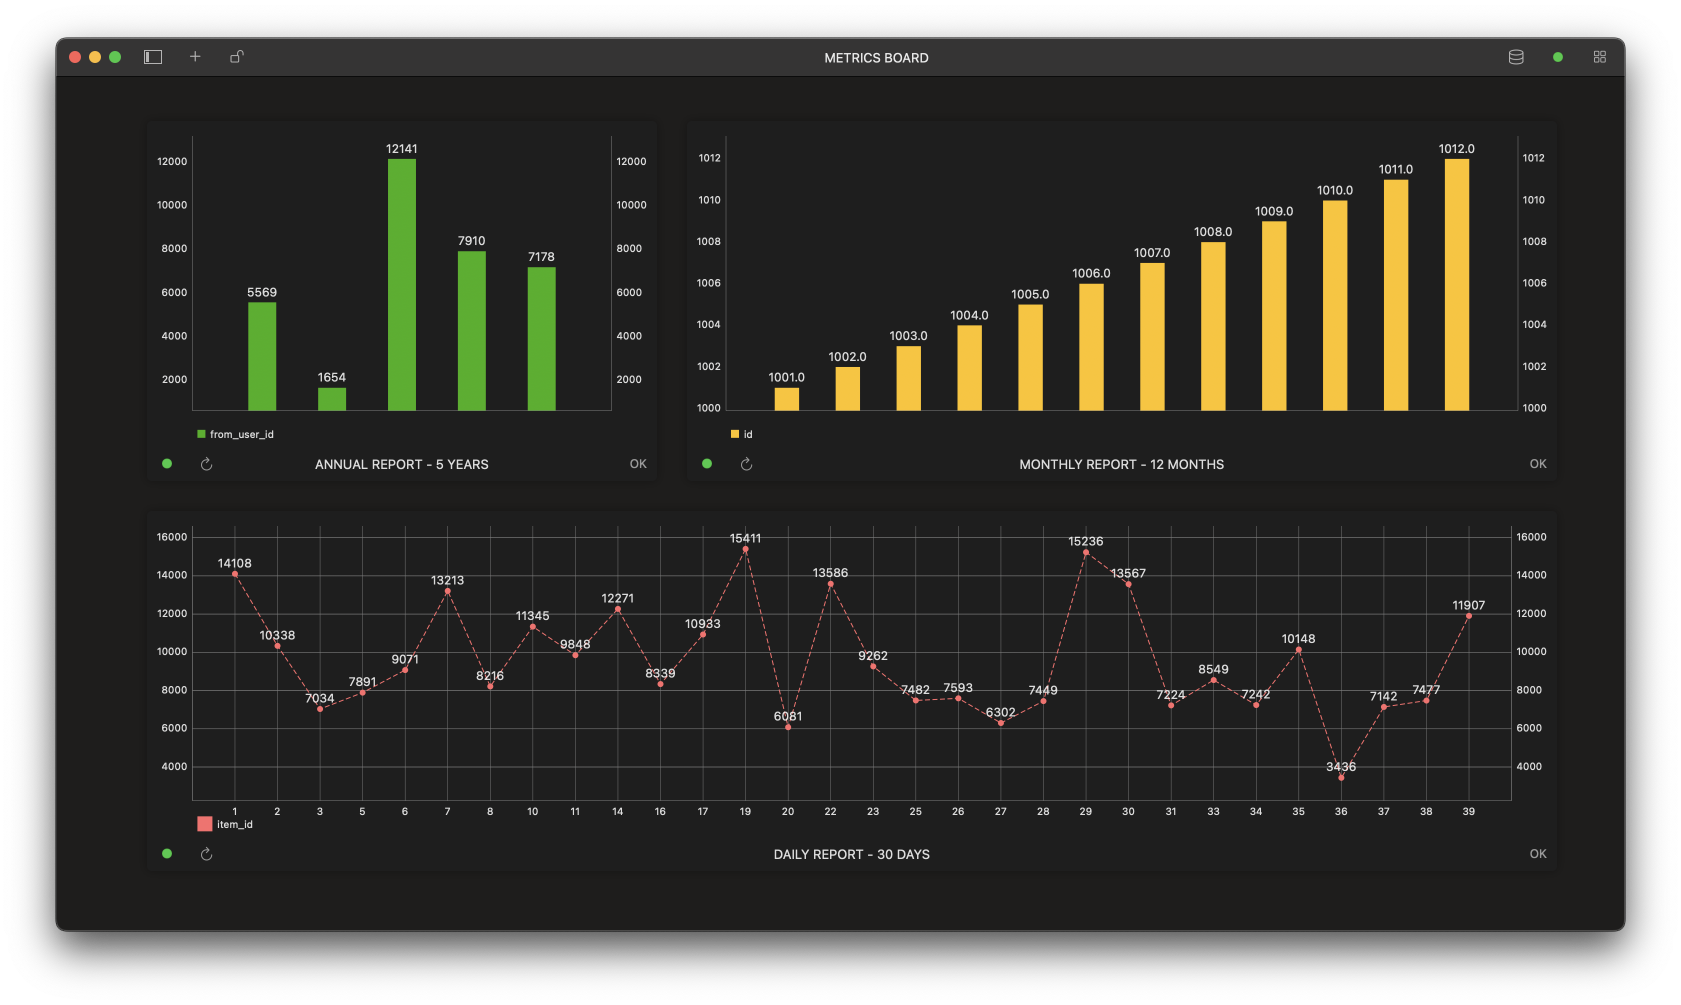This screenshot has height=1005, width=1681.
Task: Select the red item_id color swatch
Action: point(204,823)
